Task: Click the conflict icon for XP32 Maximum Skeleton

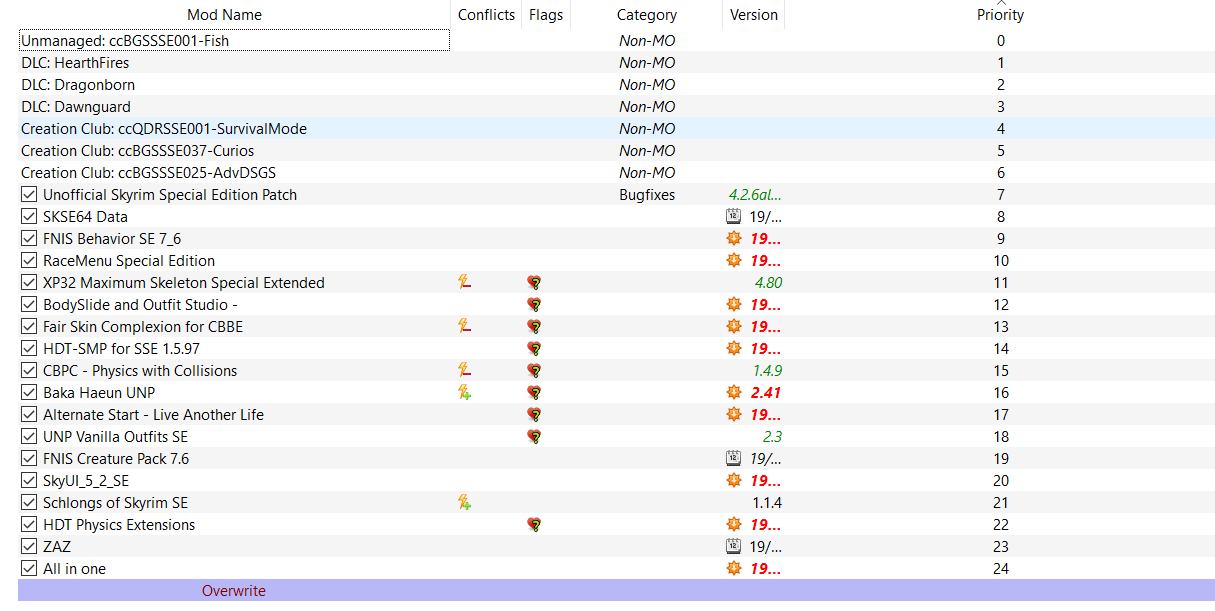Action: (x=464, y=283)
